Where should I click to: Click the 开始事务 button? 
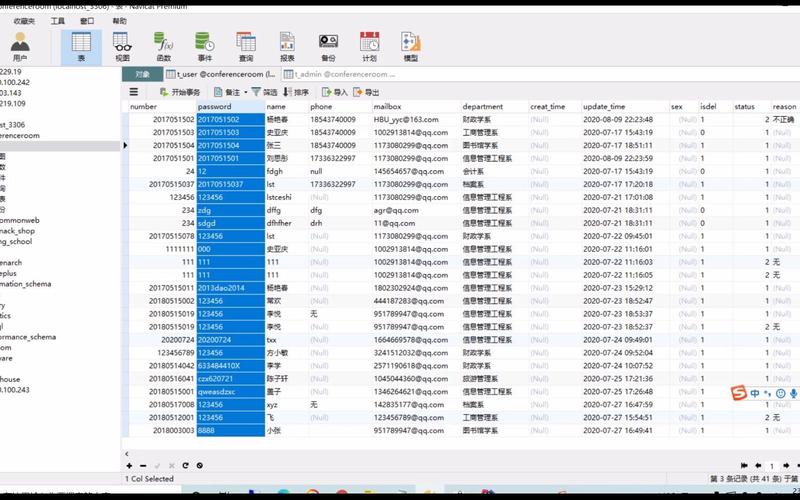[180, 92]
